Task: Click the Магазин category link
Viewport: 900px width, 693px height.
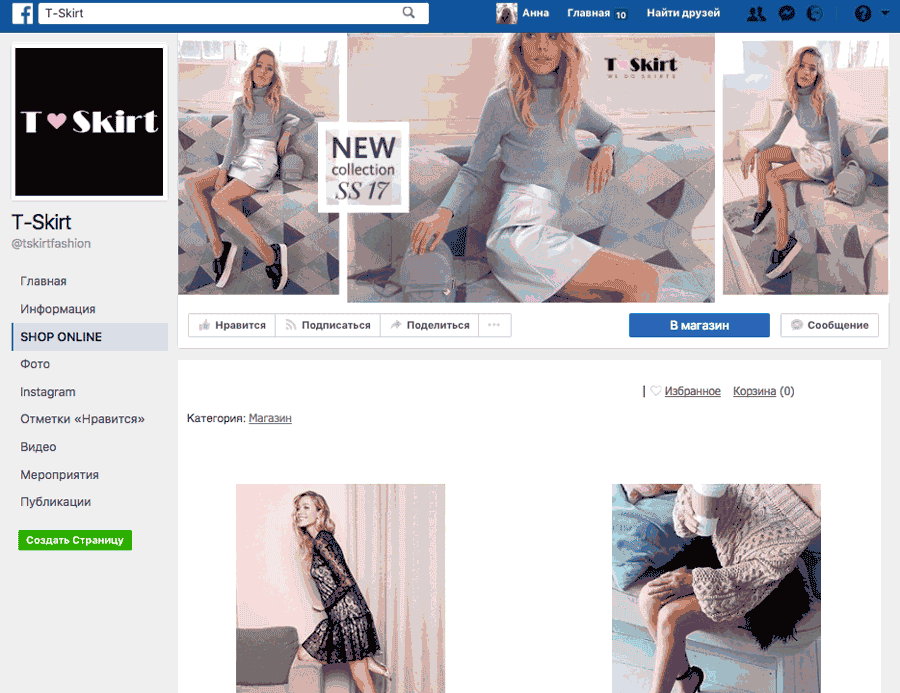Action: click(x=270, y=418)
